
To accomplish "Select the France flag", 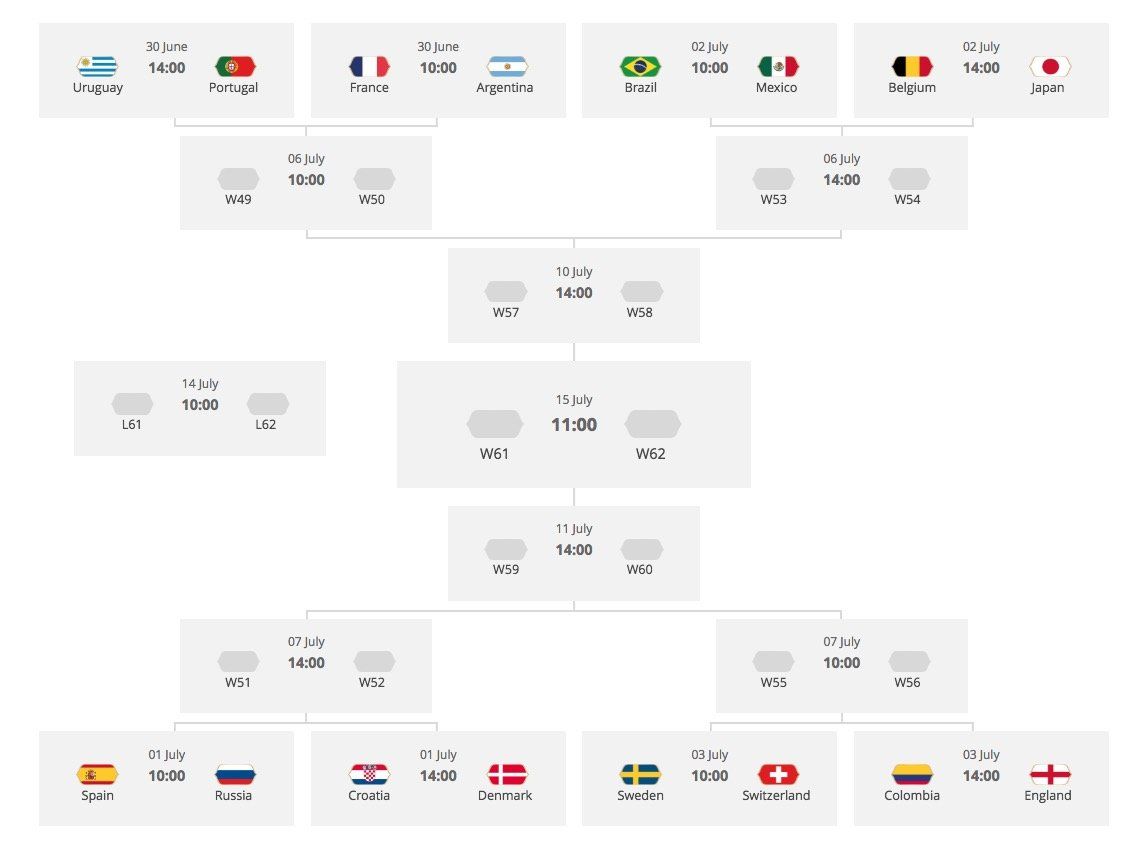I will click(x=369, y=67).
